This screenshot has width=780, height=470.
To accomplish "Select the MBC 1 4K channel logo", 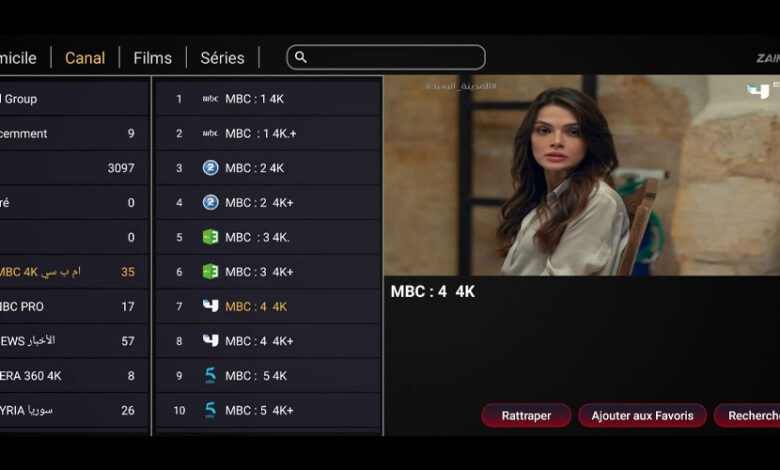I will click(x=210, y=98).
